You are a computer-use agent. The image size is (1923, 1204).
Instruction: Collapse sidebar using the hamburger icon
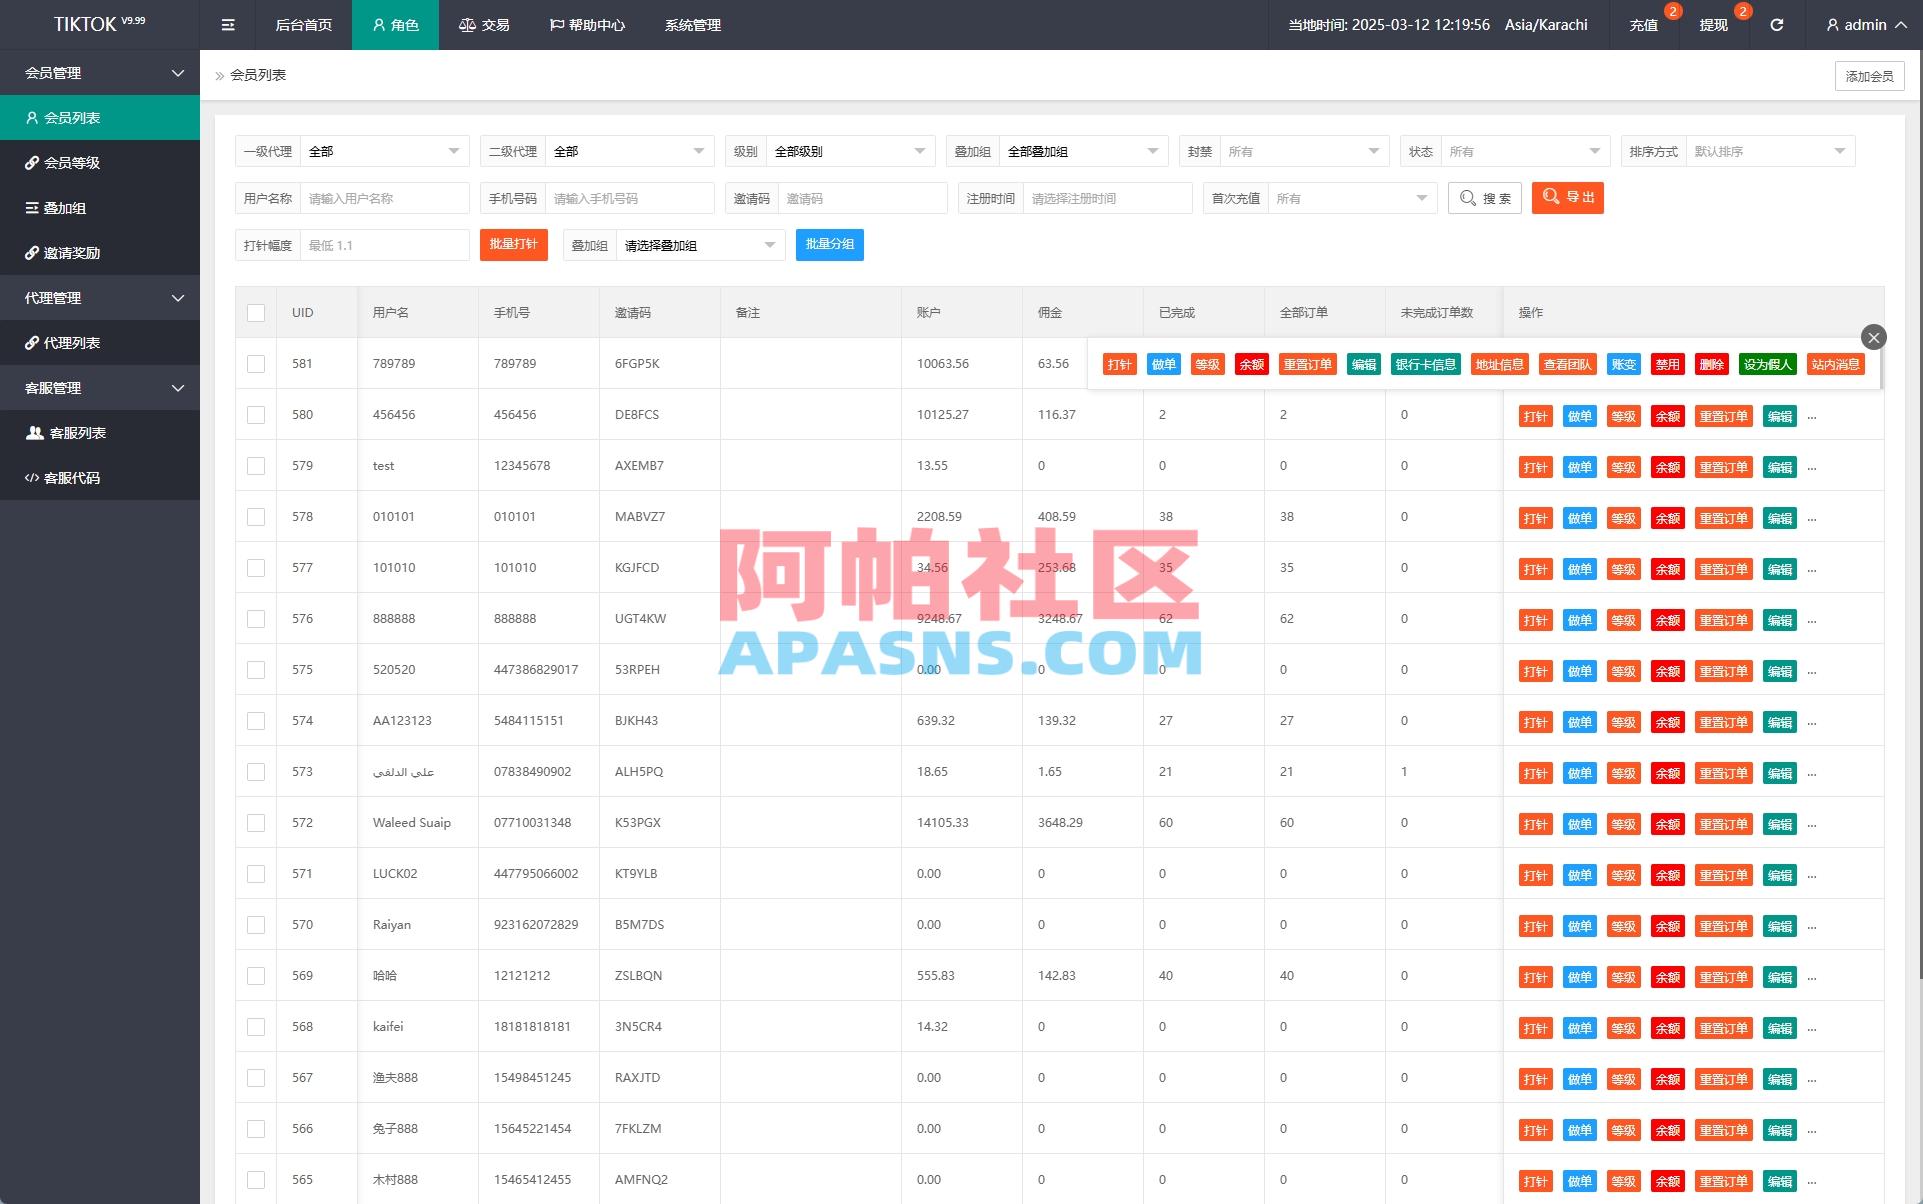pyautogui.click(x=227, y=24)
